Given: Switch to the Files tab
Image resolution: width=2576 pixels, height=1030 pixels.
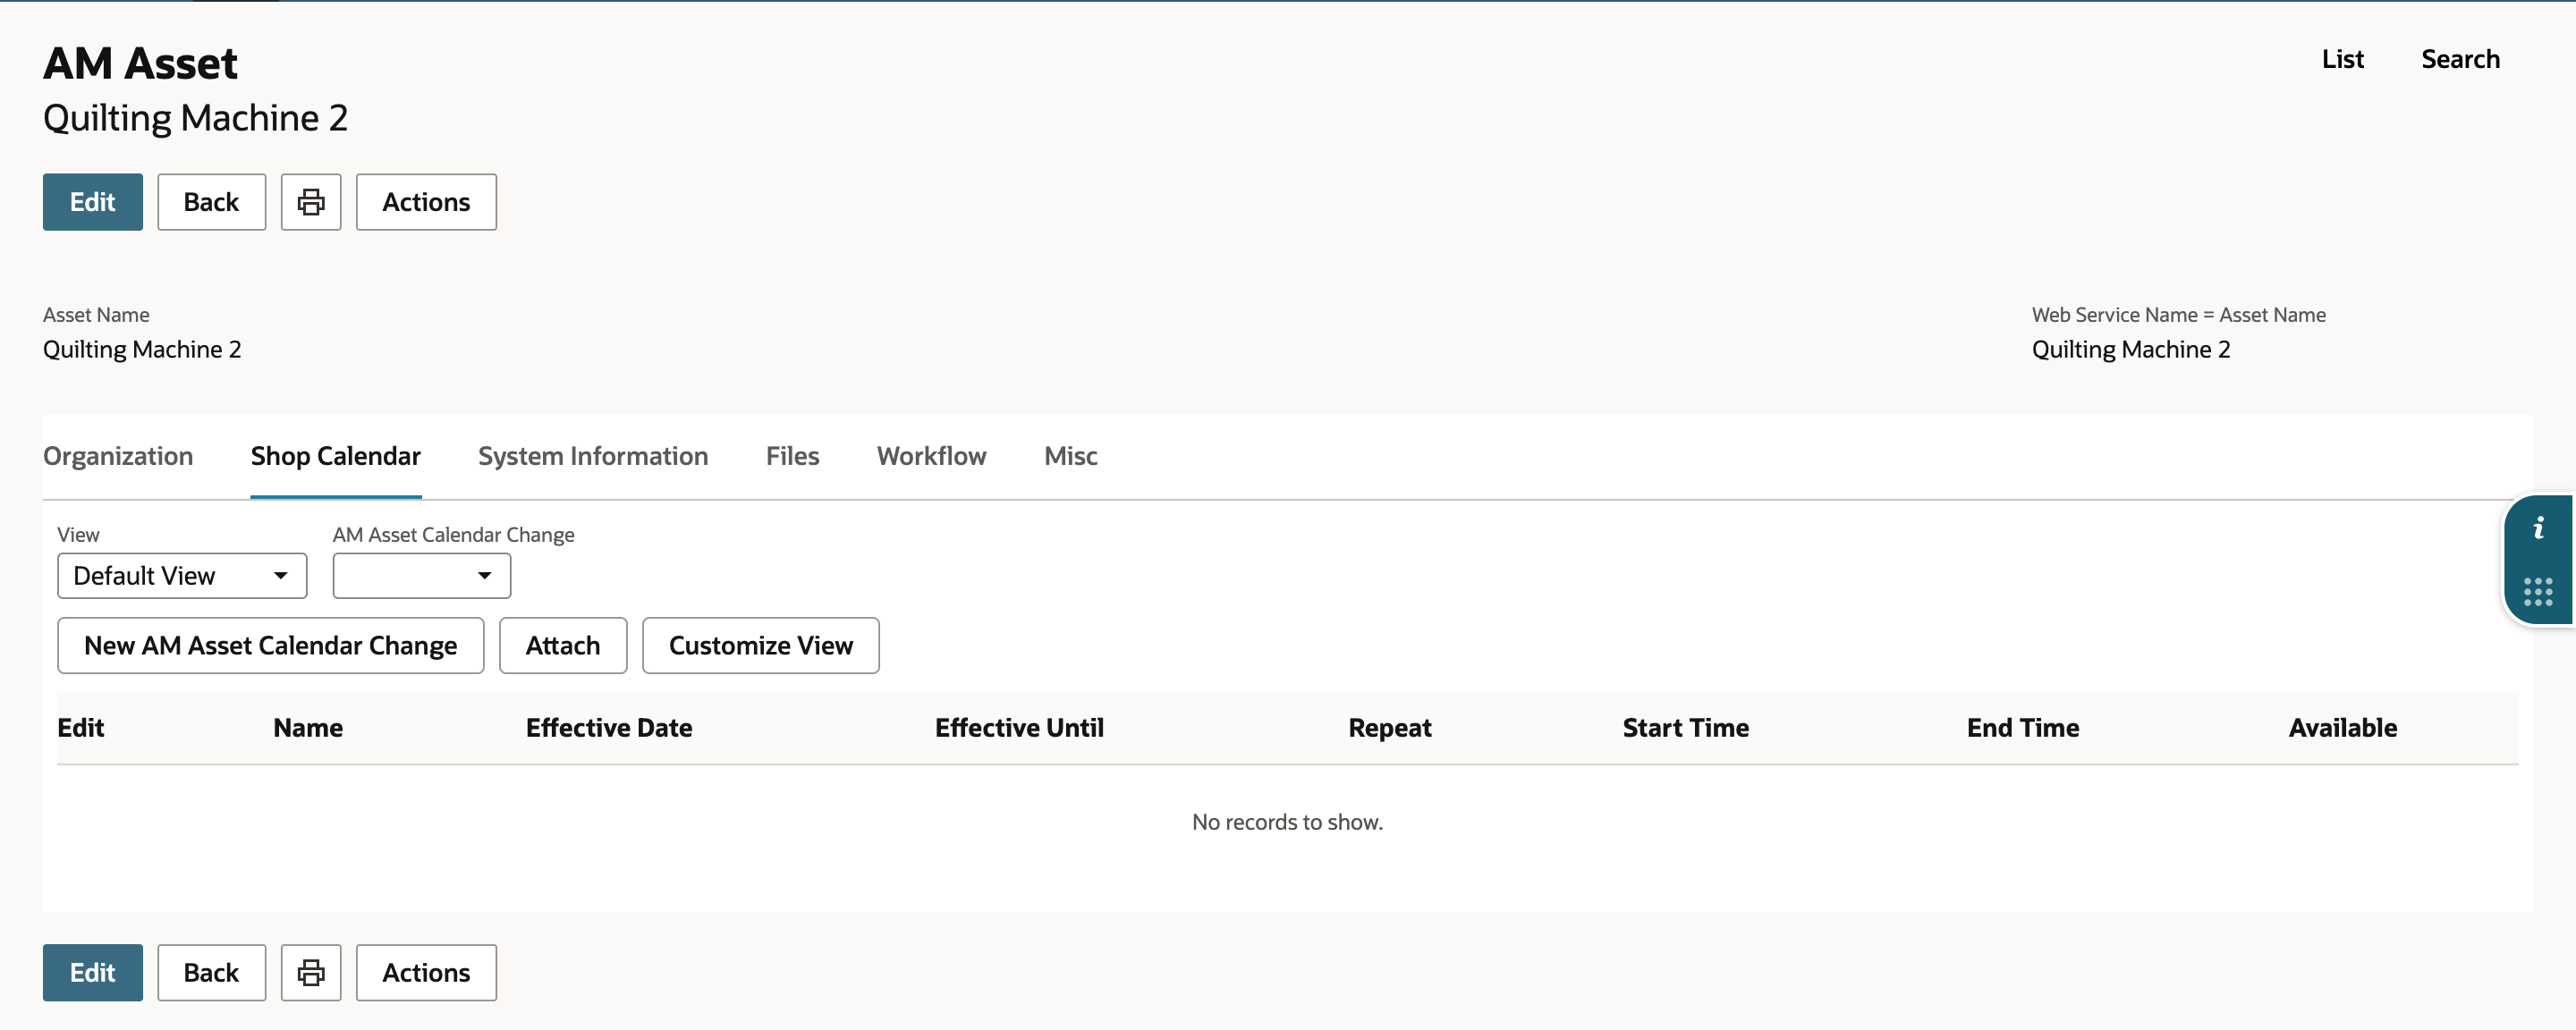Looking at the screenshot, I should (x=792, y=456).
